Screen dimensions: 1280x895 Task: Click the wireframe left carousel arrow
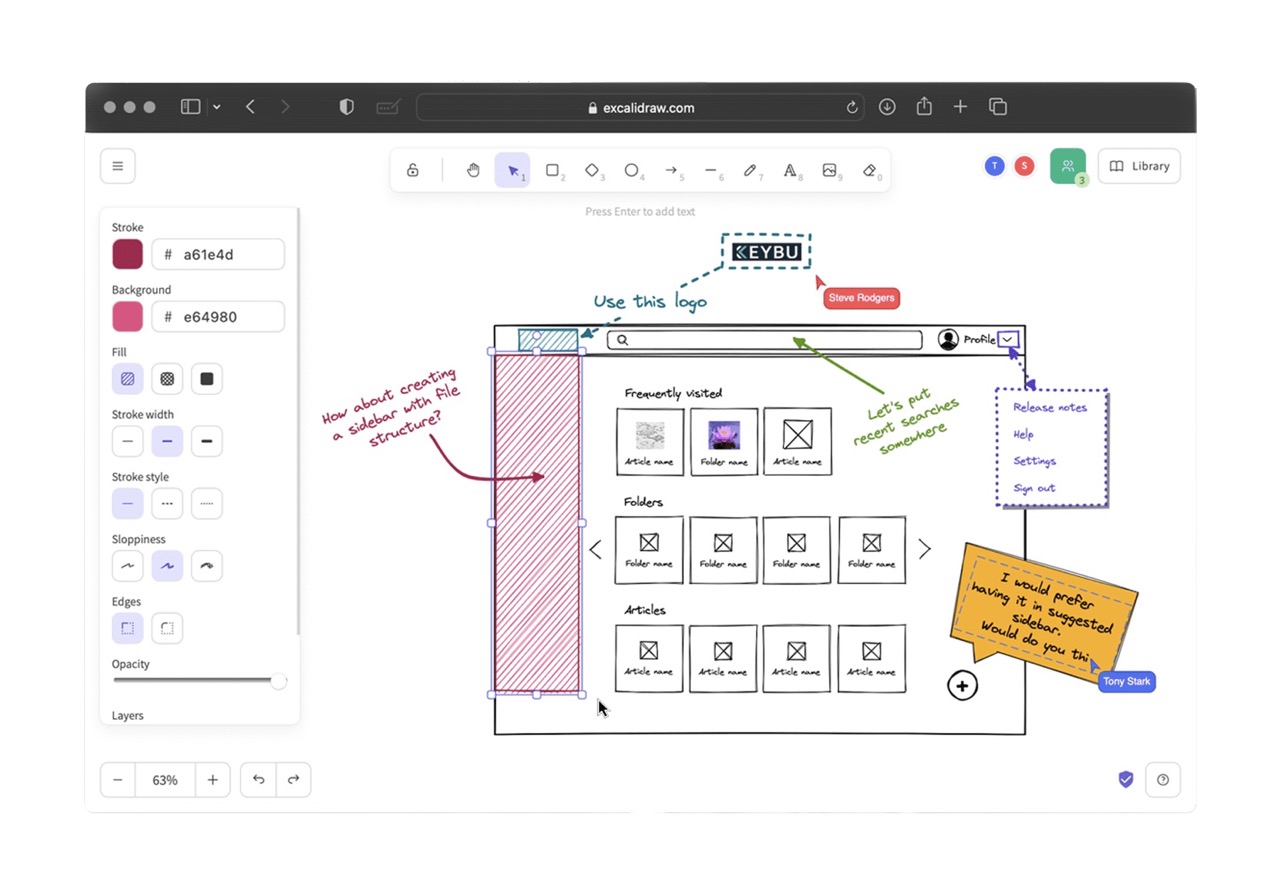tap(595, 549)
